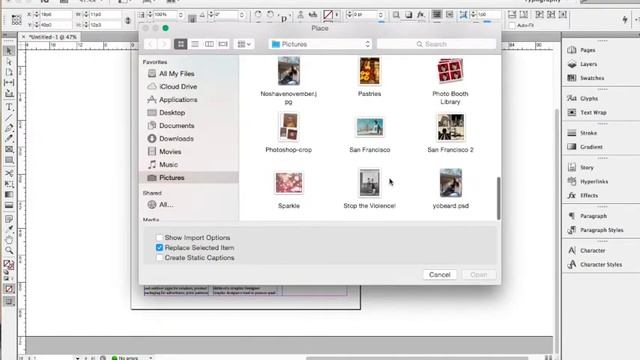Go back in Place dialog
Screen dimensions: 640x360
[x=150, y=44]
